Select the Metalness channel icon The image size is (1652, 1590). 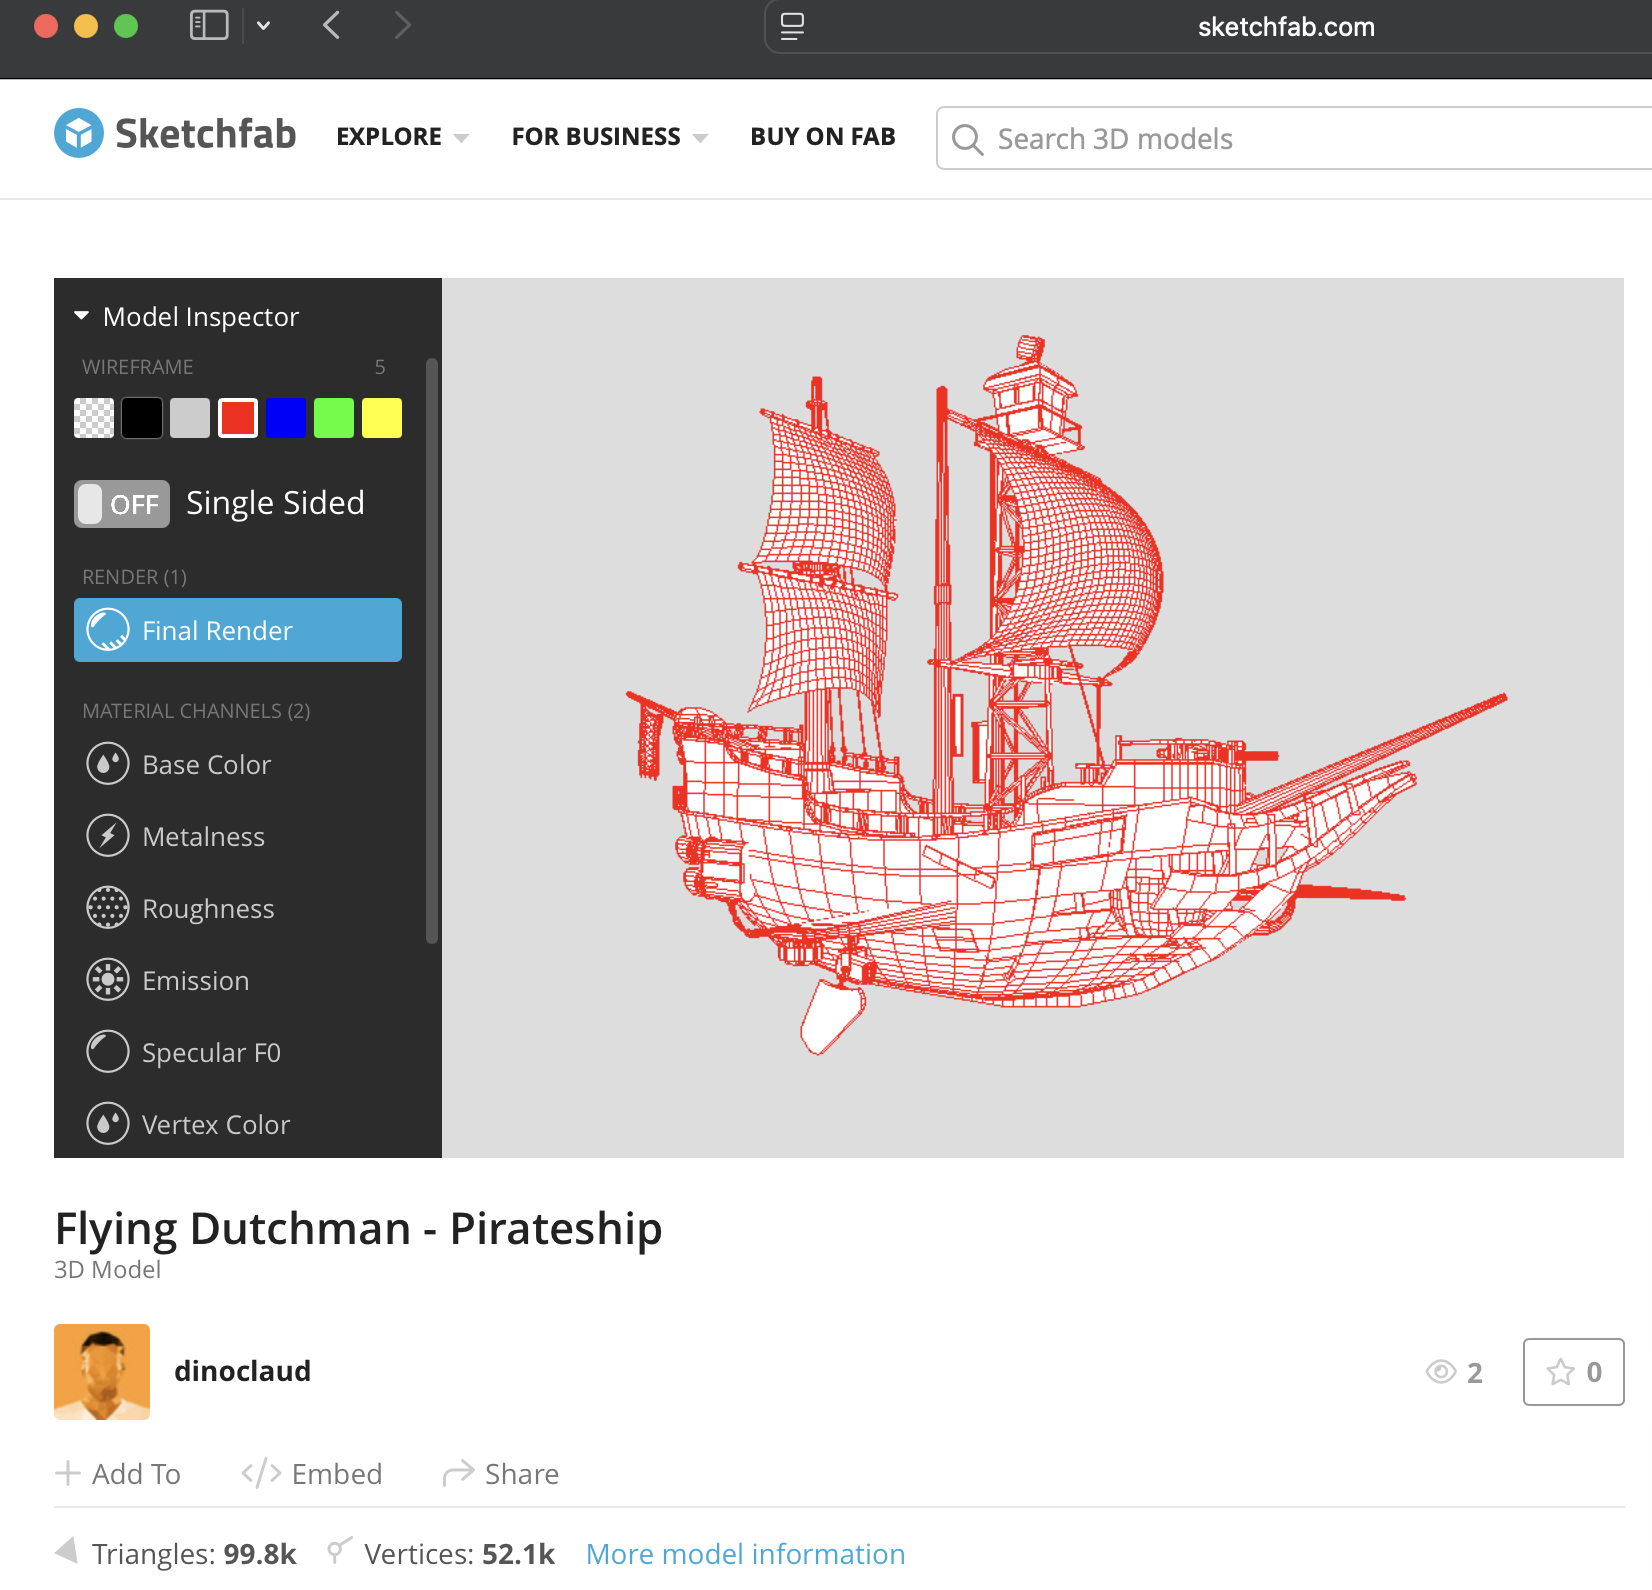point(108,836)
